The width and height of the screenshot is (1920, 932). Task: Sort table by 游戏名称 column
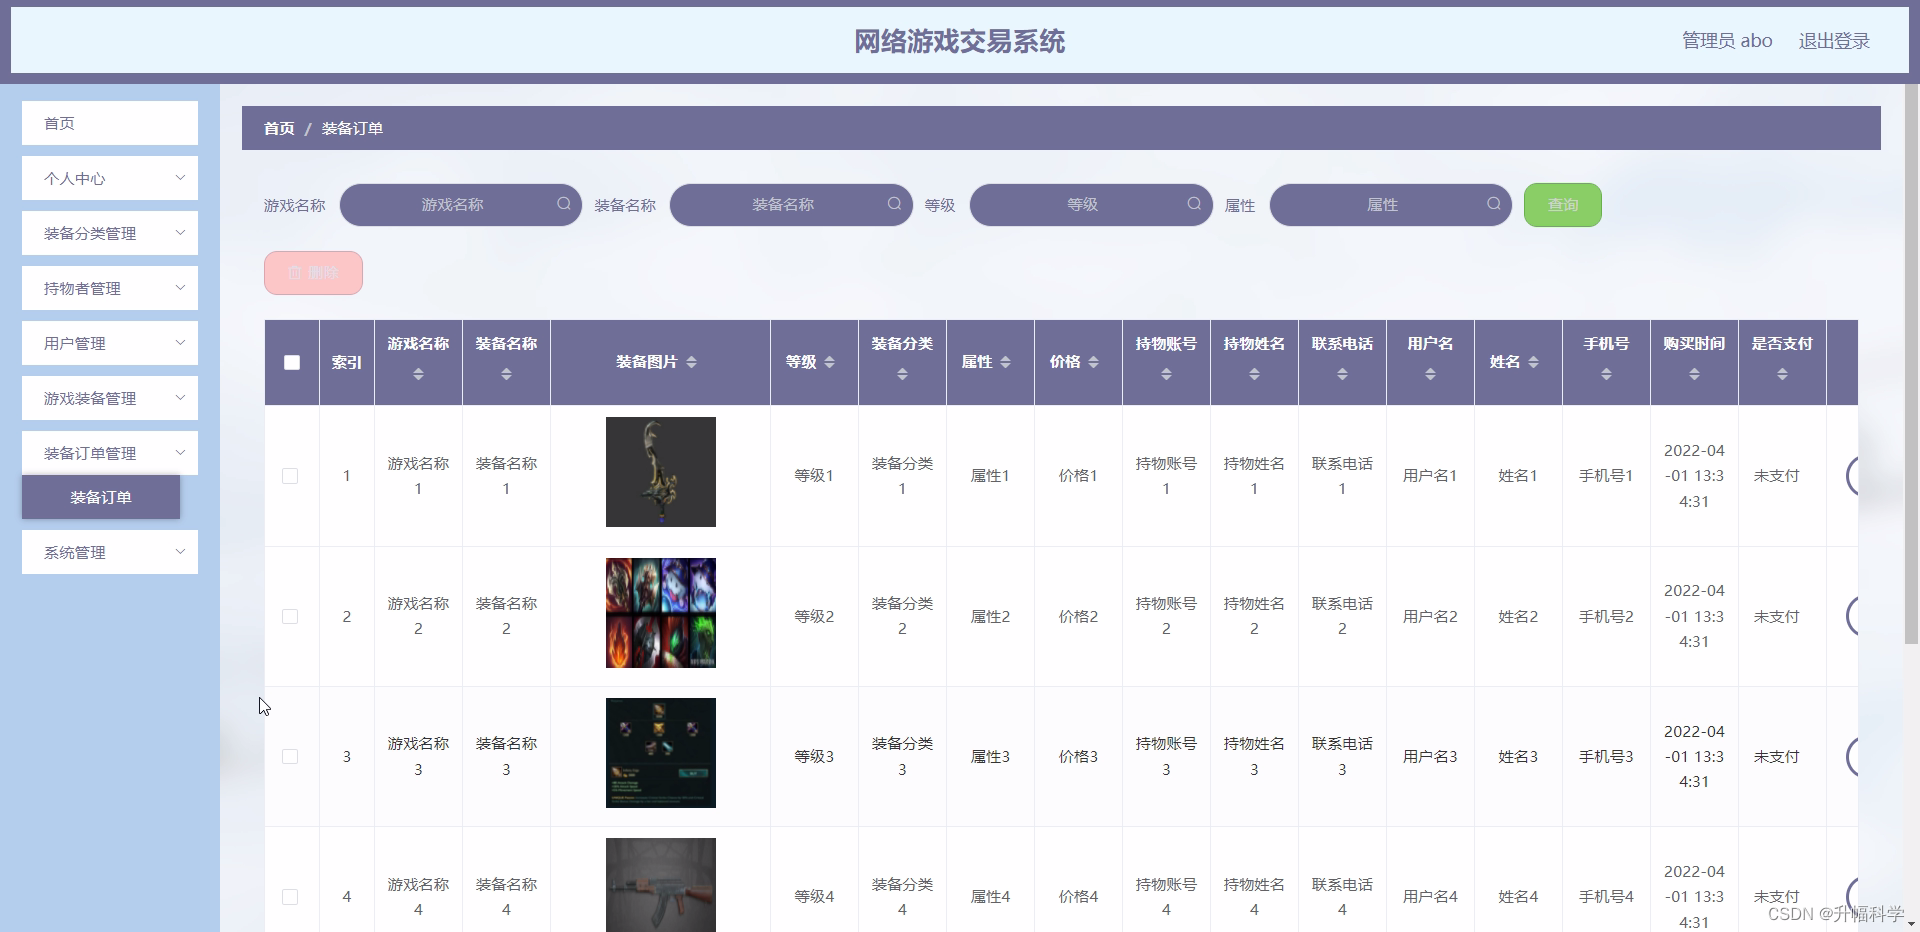(x=418, y=376)
